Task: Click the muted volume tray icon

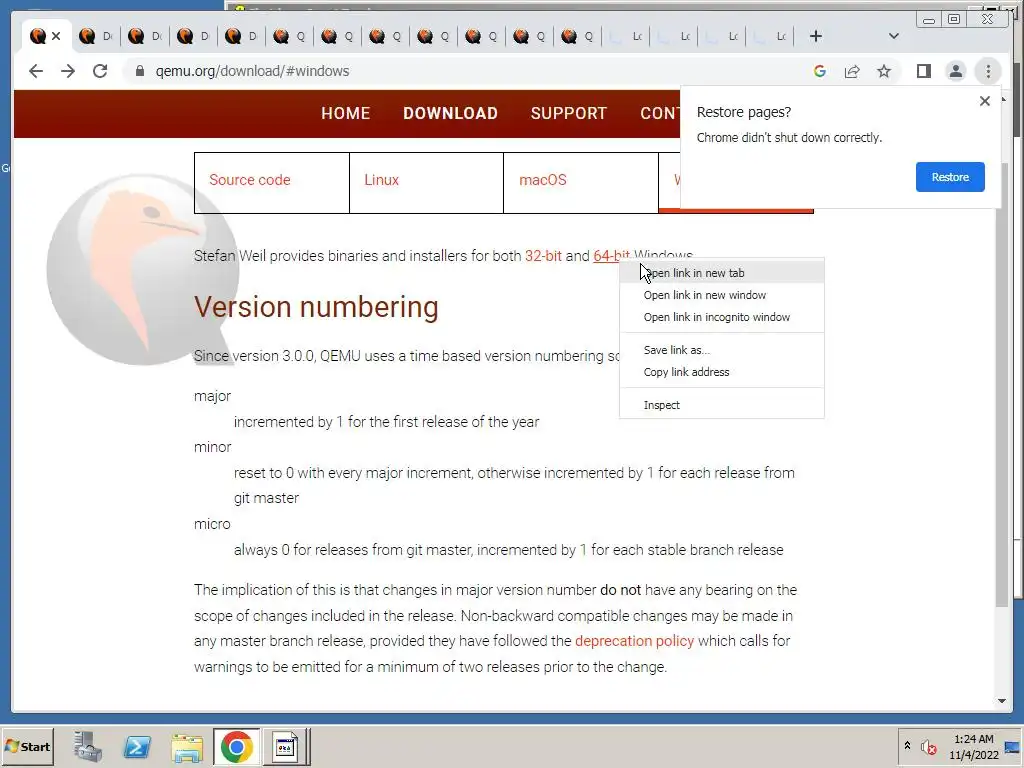Action: click(928, 746)
